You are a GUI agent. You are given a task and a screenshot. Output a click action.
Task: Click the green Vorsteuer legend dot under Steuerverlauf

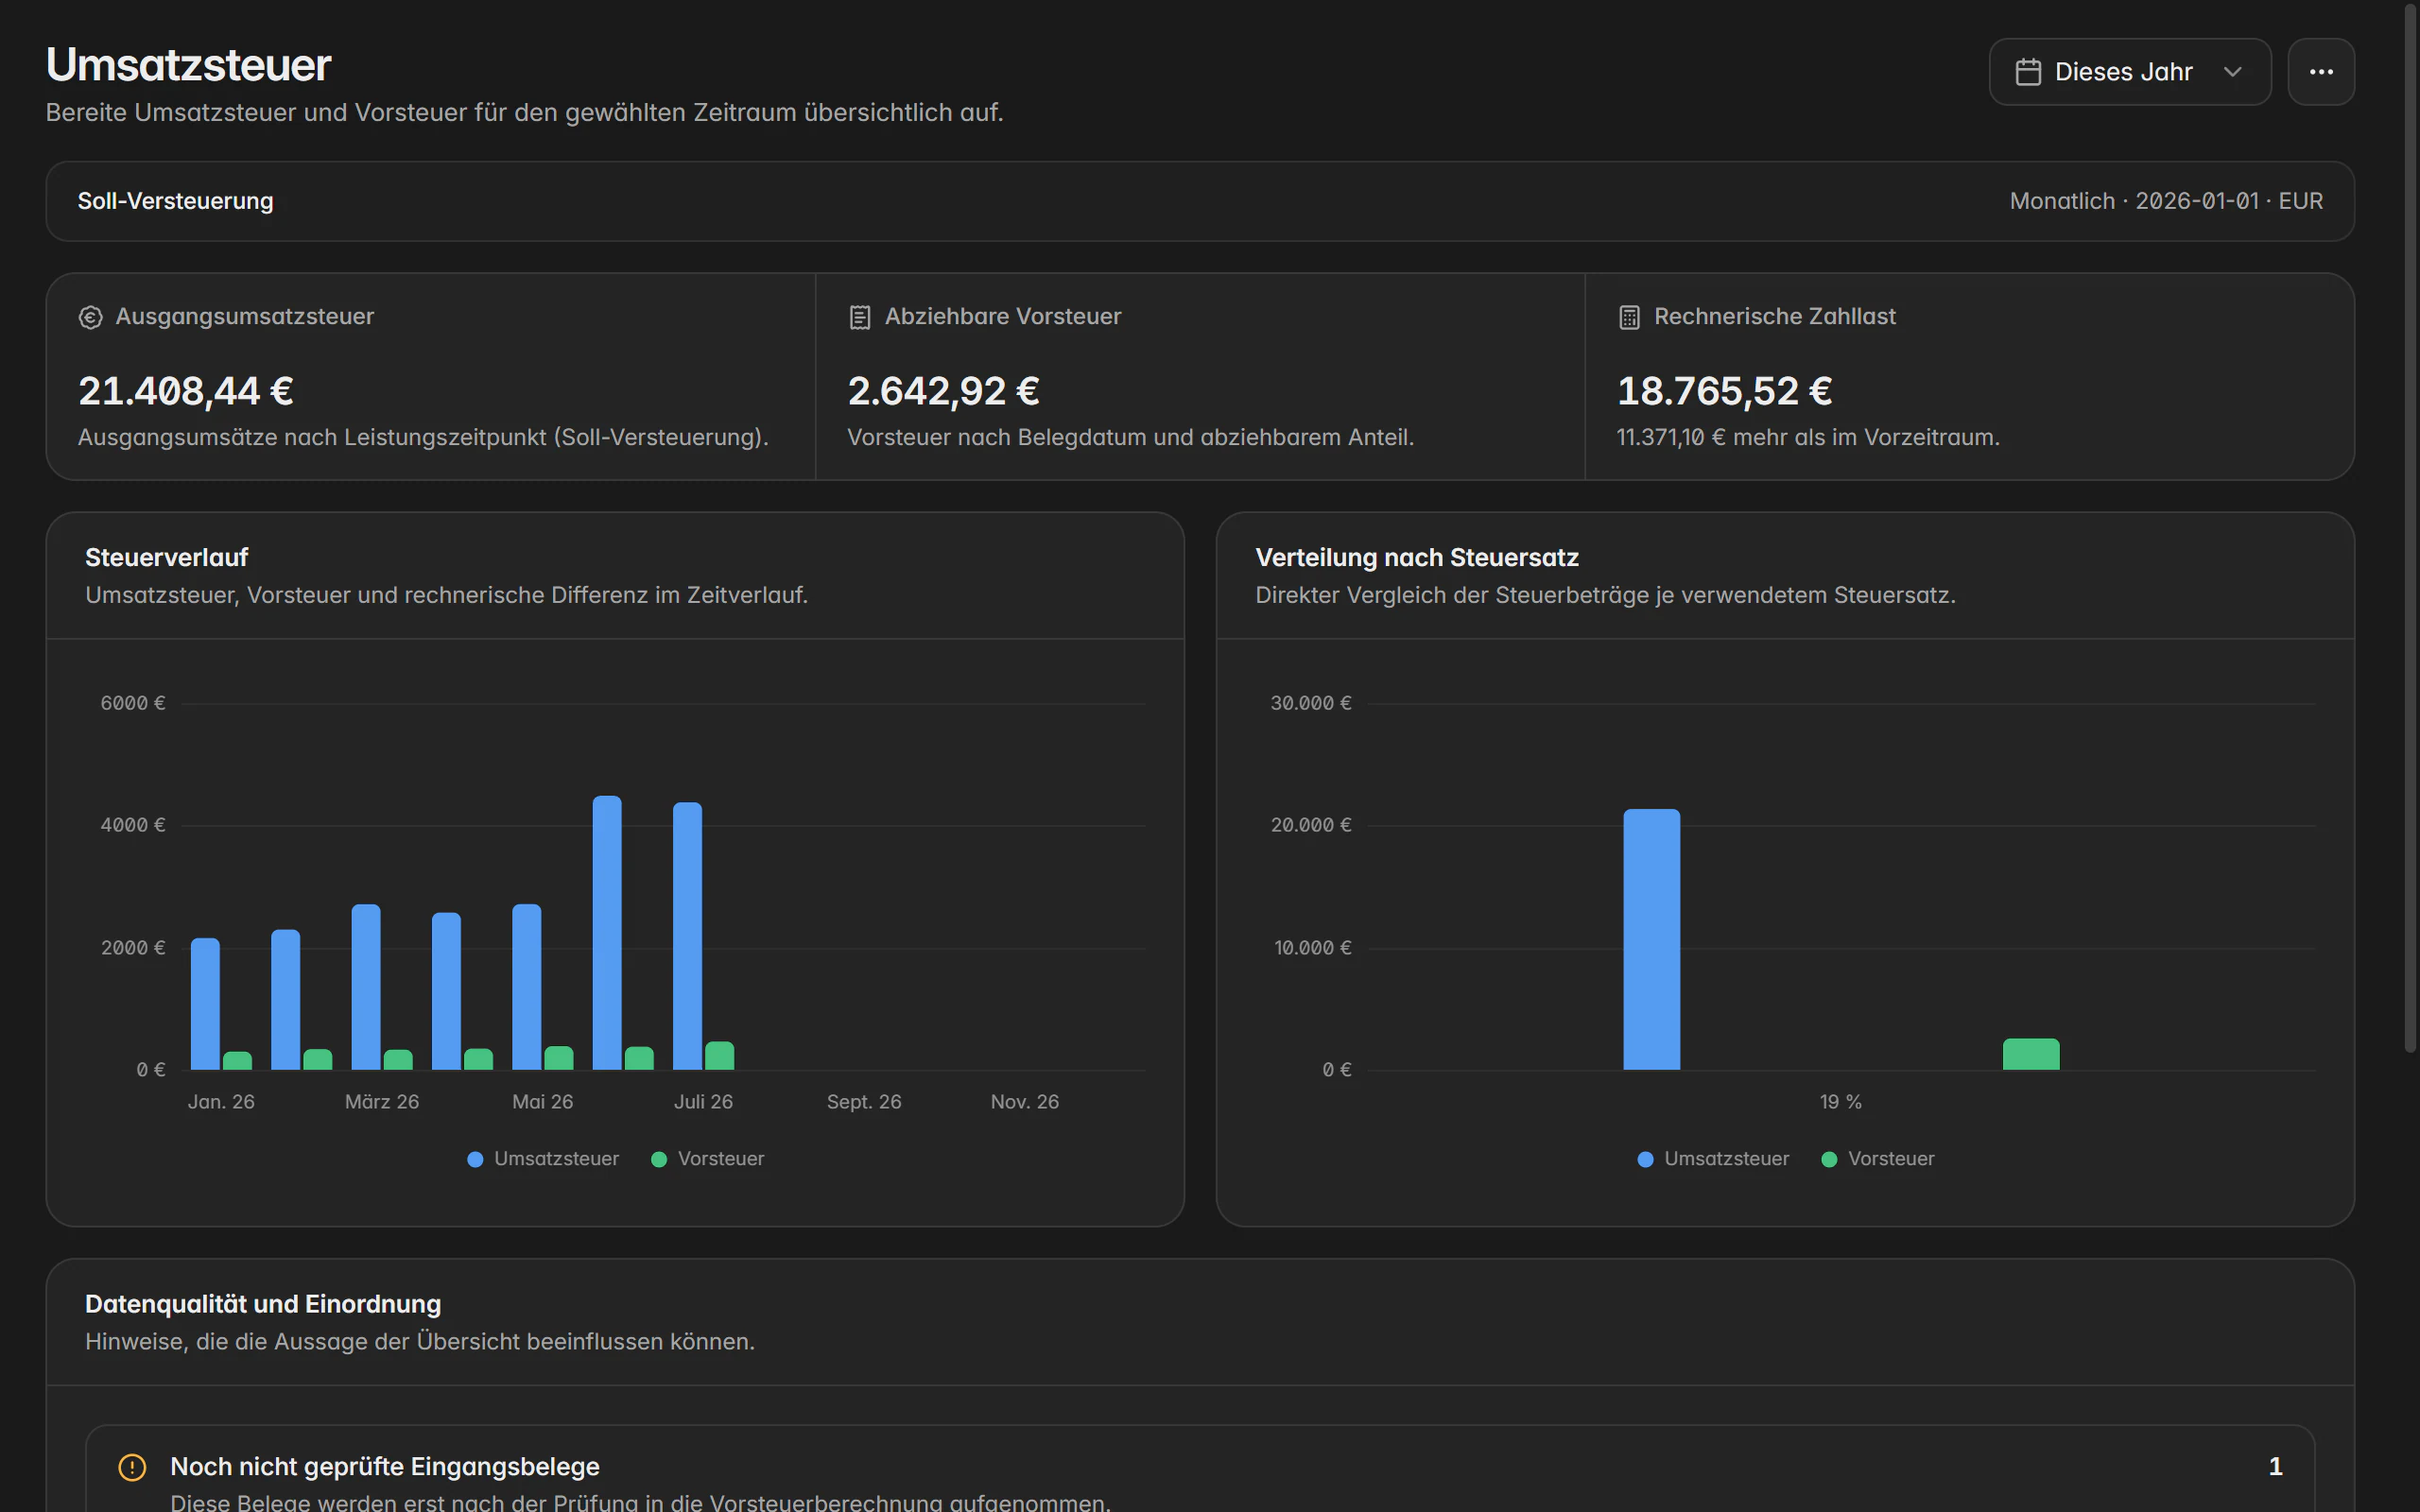659,1159
